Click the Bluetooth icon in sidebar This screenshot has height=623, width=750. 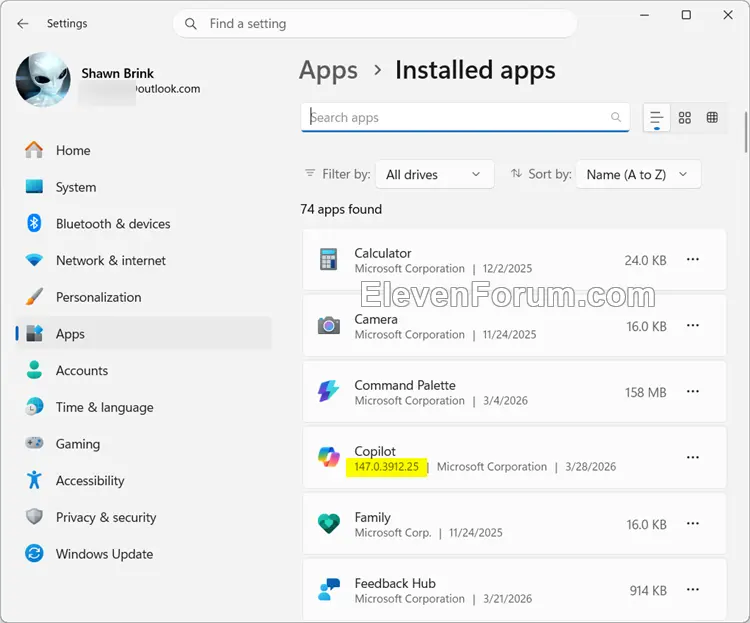(x=34, y=223)
